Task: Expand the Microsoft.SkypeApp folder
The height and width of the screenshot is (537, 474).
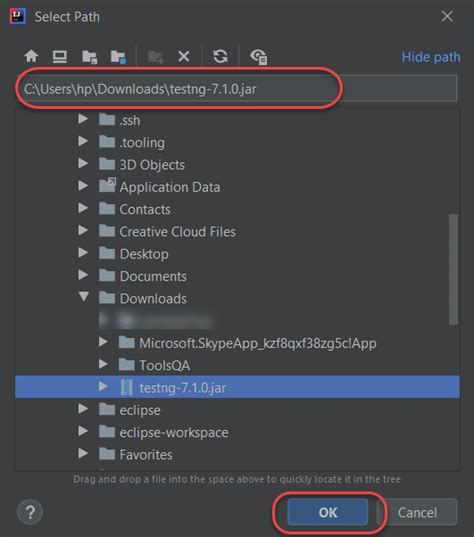Action: coord(103,342)
